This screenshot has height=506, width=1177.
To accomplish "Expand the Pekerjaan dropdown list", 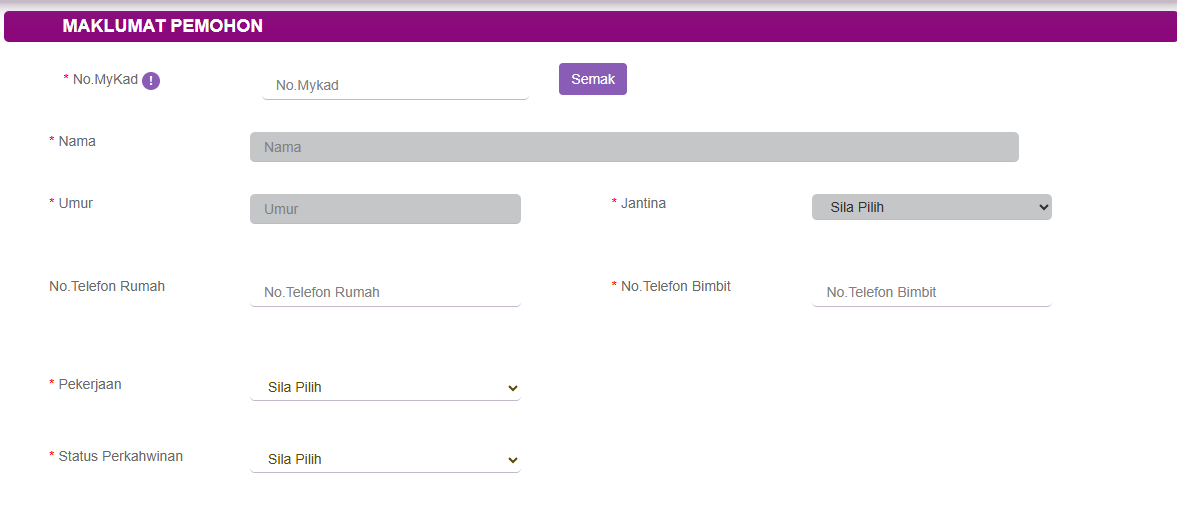I will [x=385, y=387].
